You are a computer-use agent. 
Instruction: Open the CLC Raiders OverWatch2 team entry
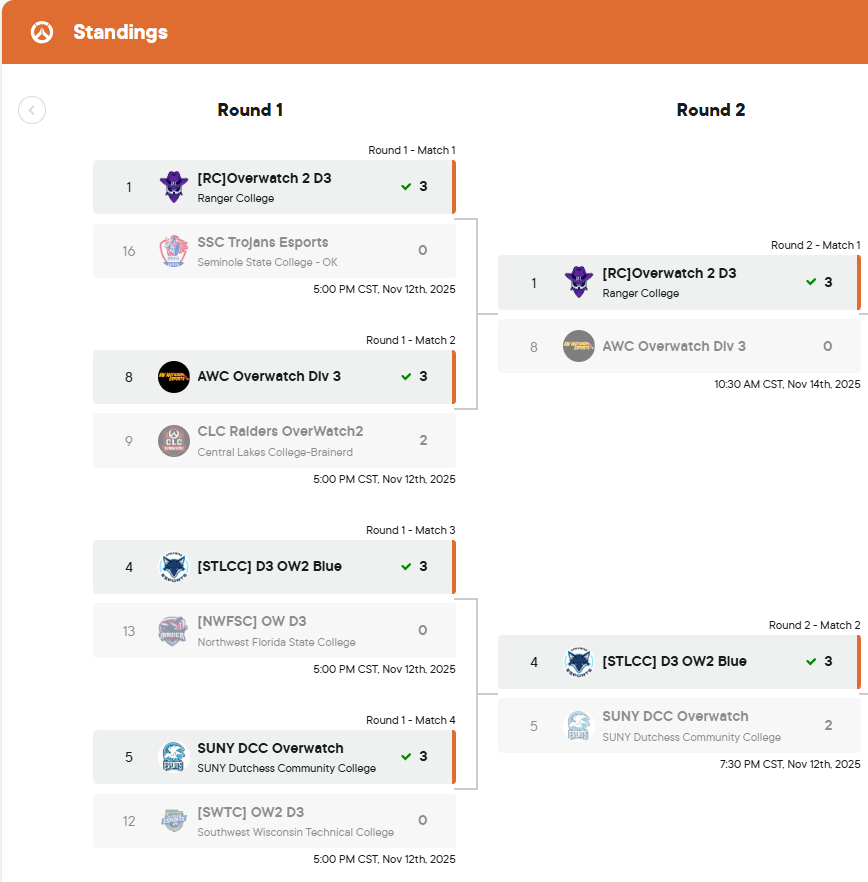point(275,440)
